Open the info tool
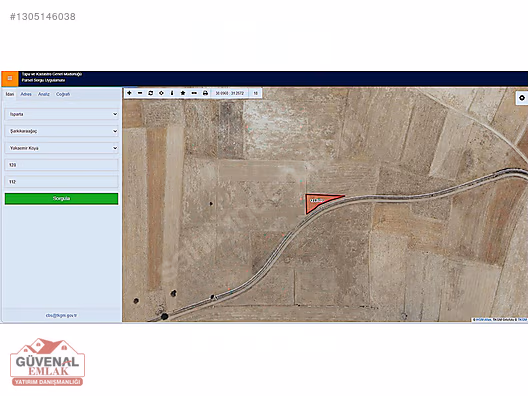The image size is (528, 396). [172, 93]
